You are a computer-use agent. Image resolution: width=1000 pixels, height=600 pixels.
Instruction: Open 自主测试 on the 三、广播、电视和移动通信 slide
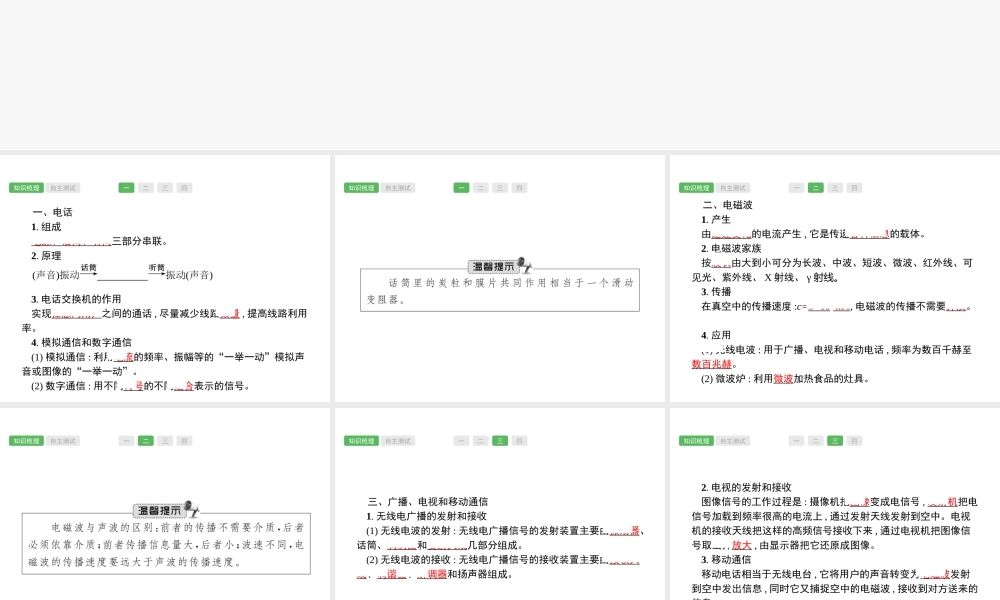click(x=398, y=441)
